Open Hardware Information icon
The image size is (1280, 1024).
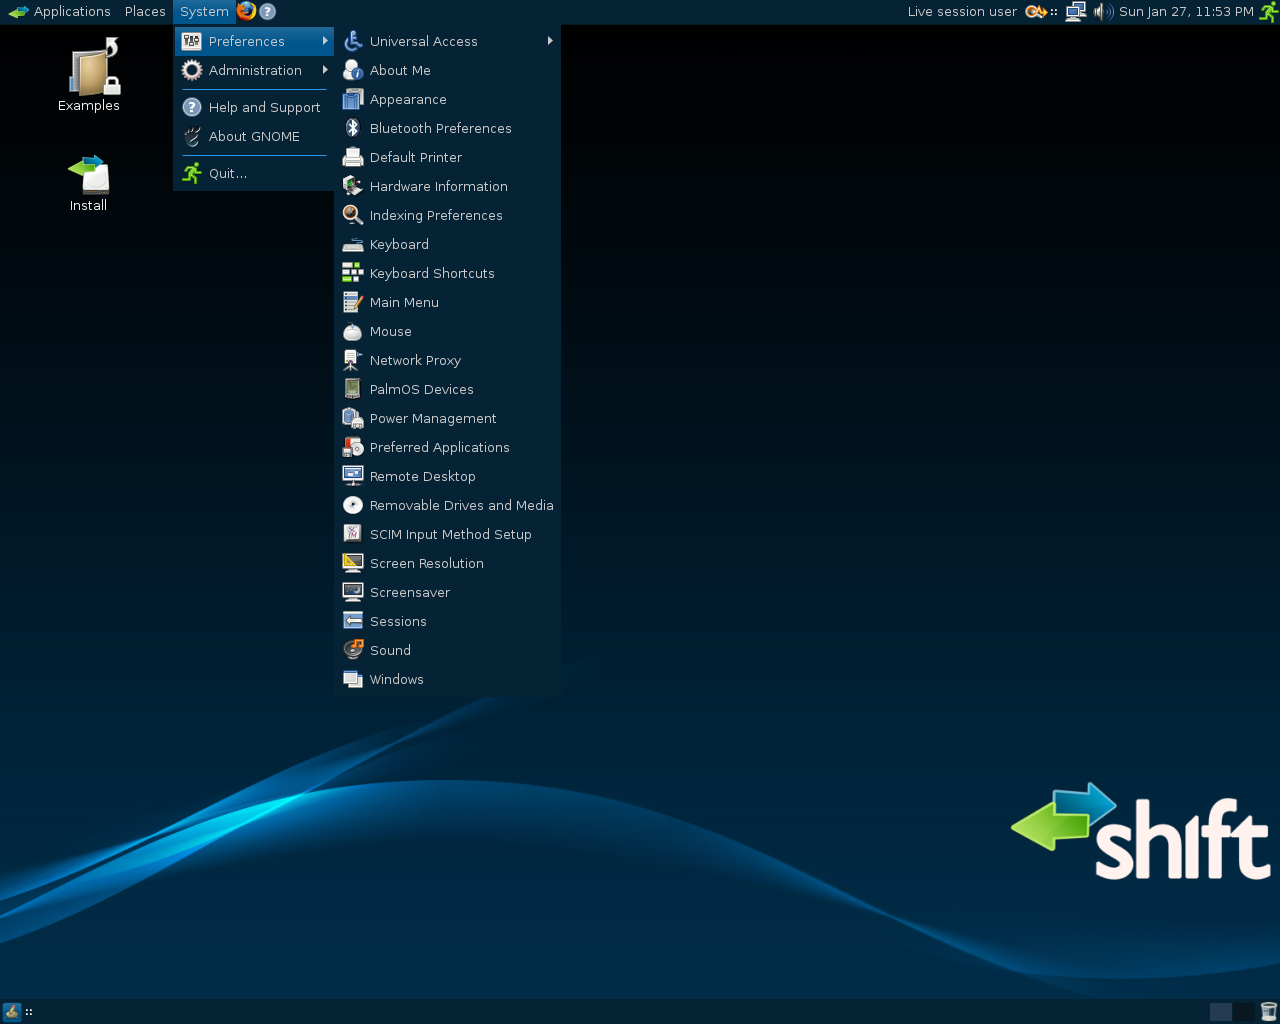tap(353, 186)
